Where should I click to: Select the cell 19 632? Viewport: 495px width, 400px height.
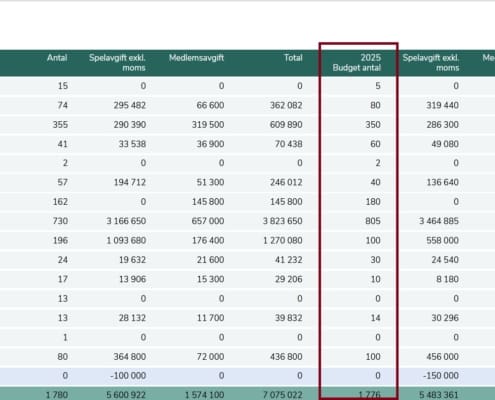click(x=132, y=260)
